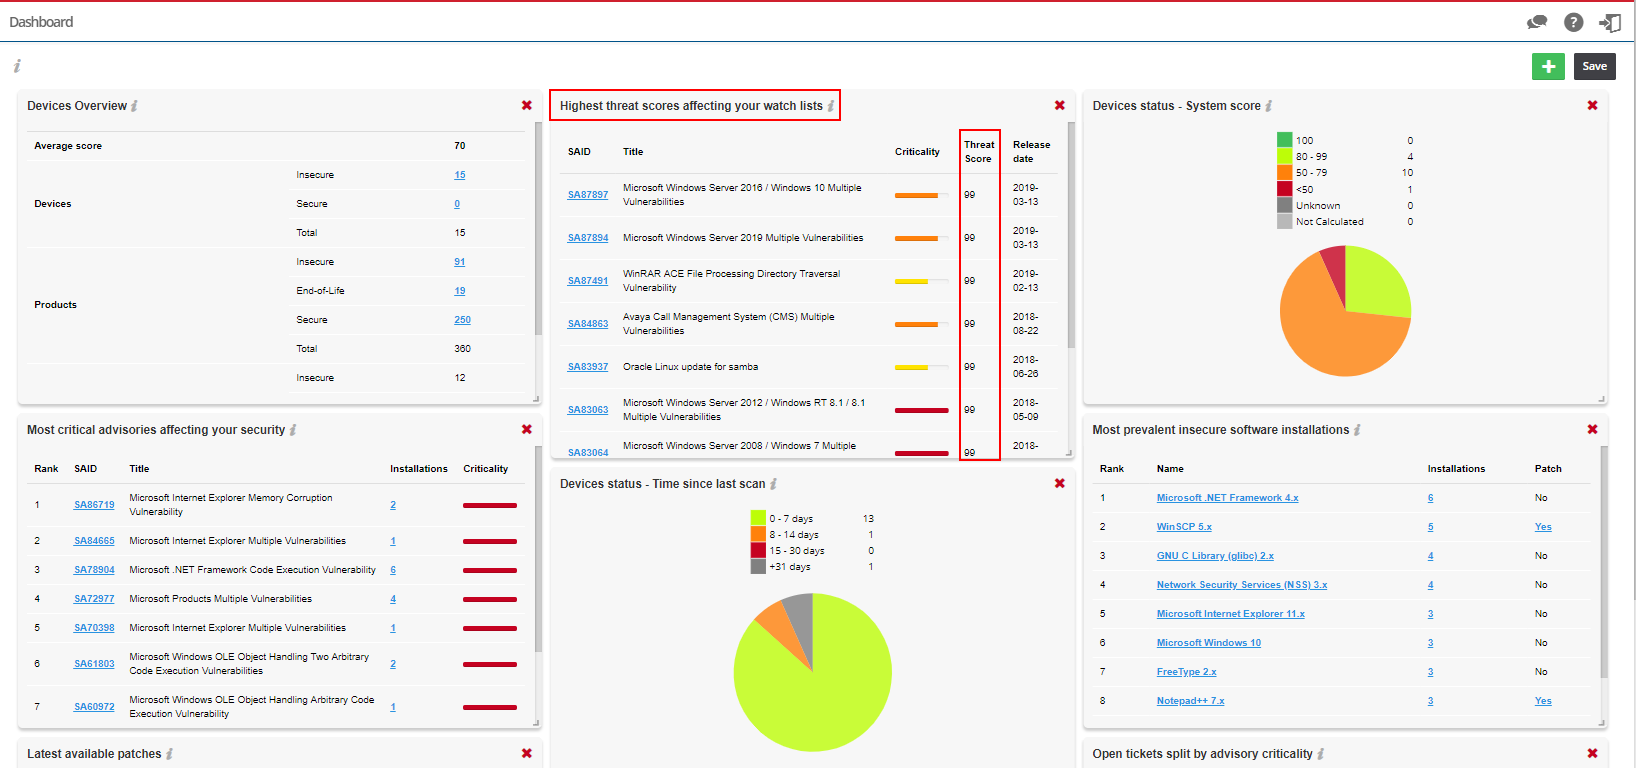The height and width of the screenshot is (768, 1636).
Task: Open GNU C Library (glibc) 2.x link
Action: point(1215,556)
